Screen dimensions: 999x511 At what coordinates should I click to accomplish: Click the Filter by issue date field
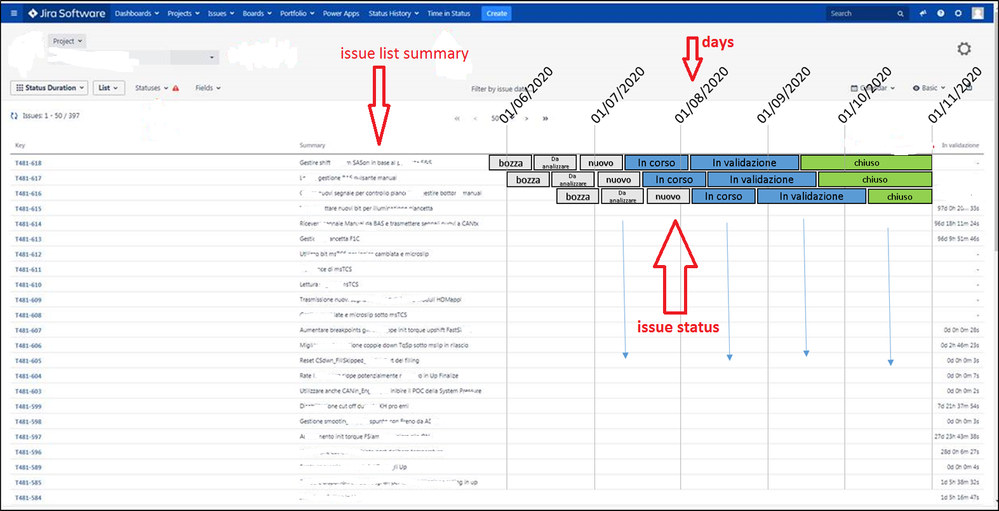499,90
